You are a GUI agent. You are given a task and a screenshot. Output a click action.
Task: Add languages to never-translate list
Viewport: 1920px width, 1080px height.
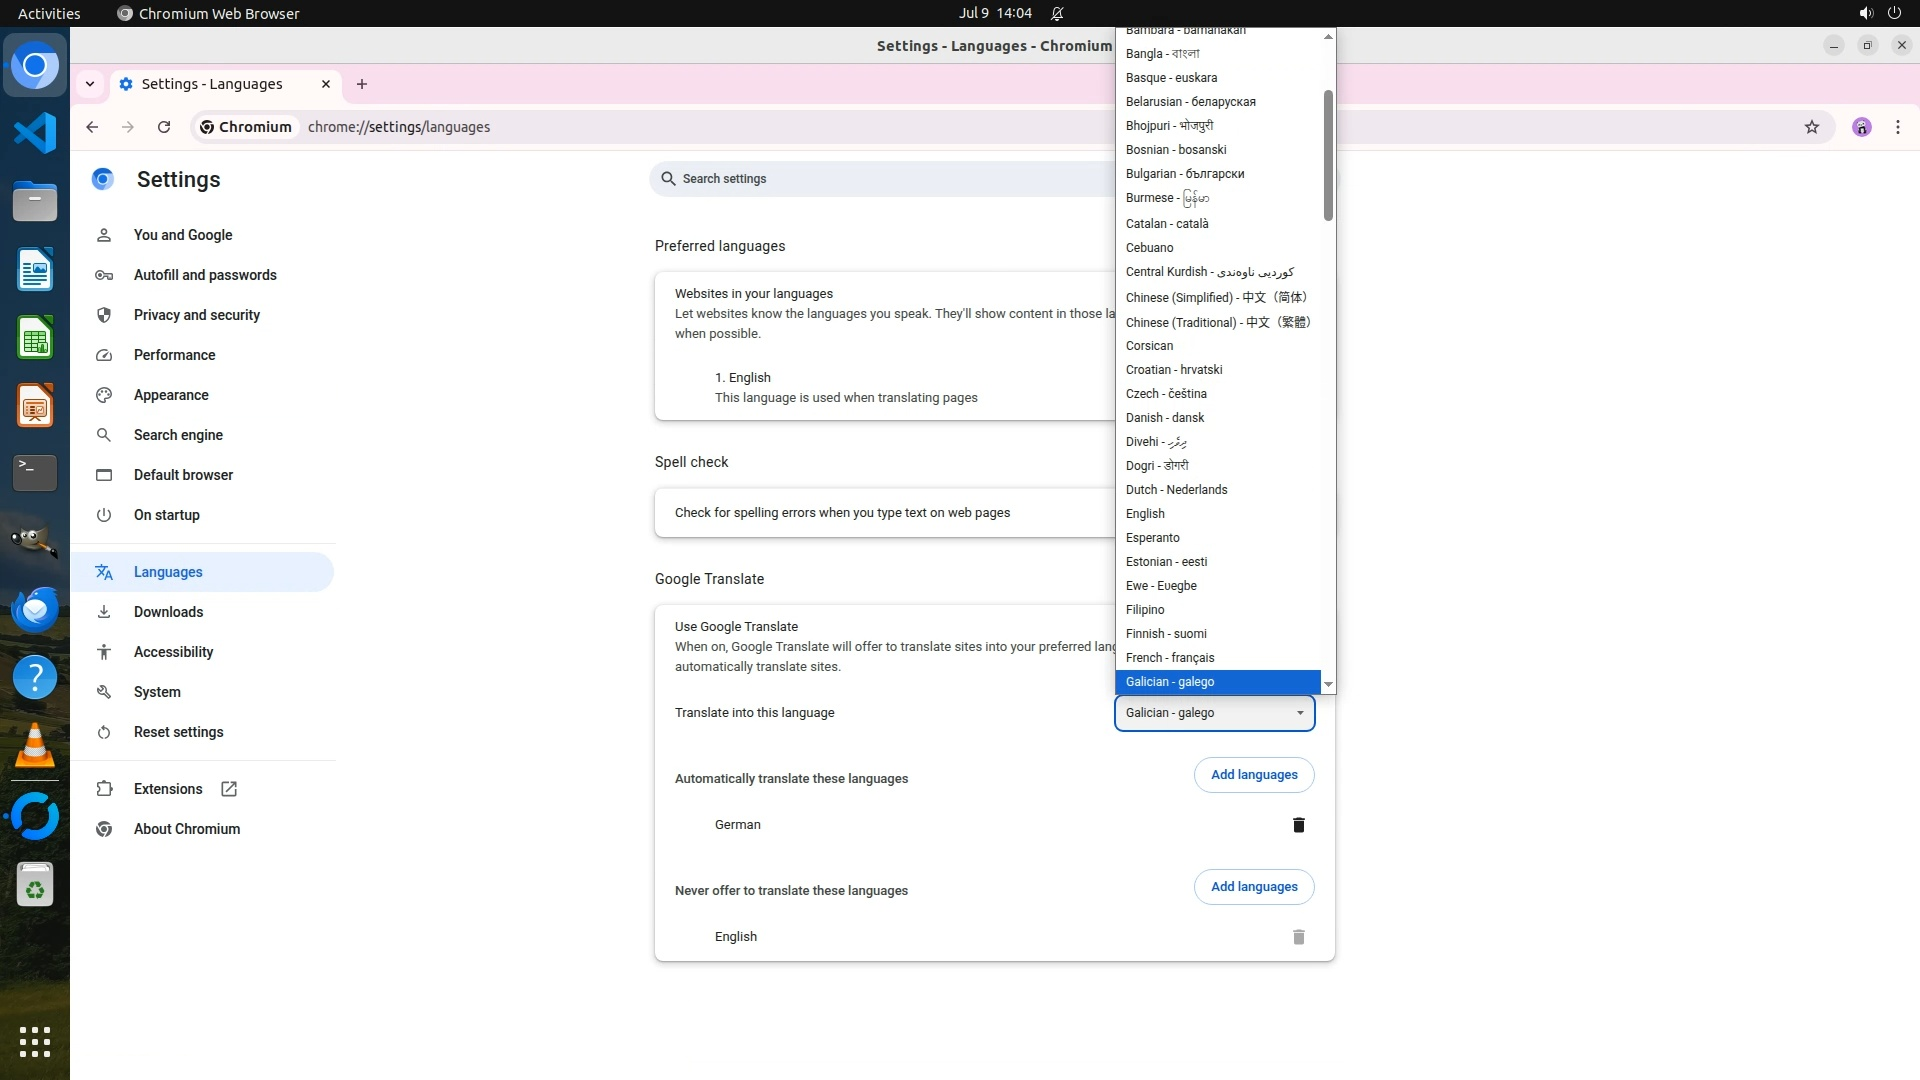click(1253, 887)
